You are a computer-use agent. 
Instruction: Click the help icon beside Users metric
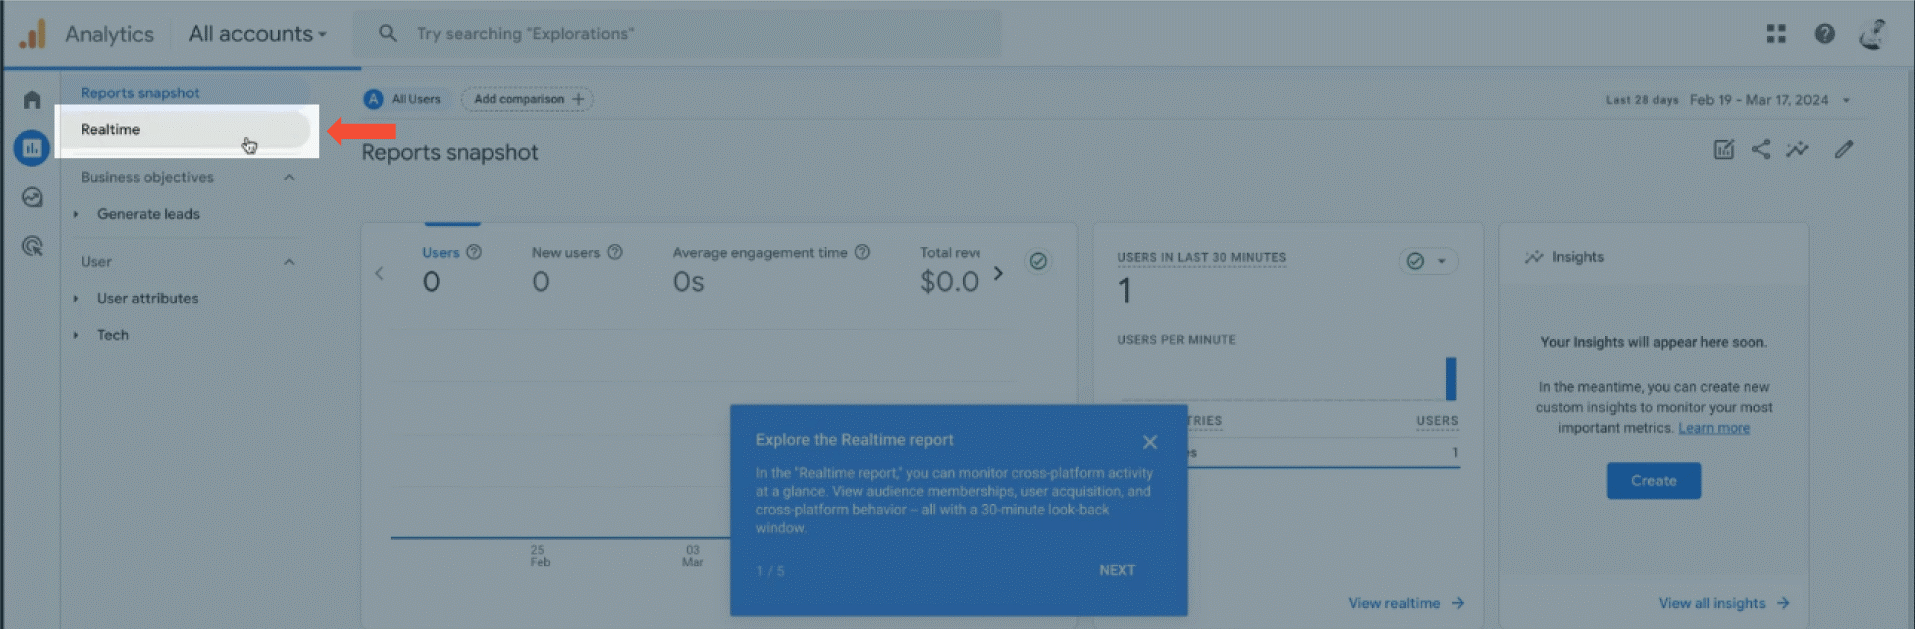coord(474,252)
